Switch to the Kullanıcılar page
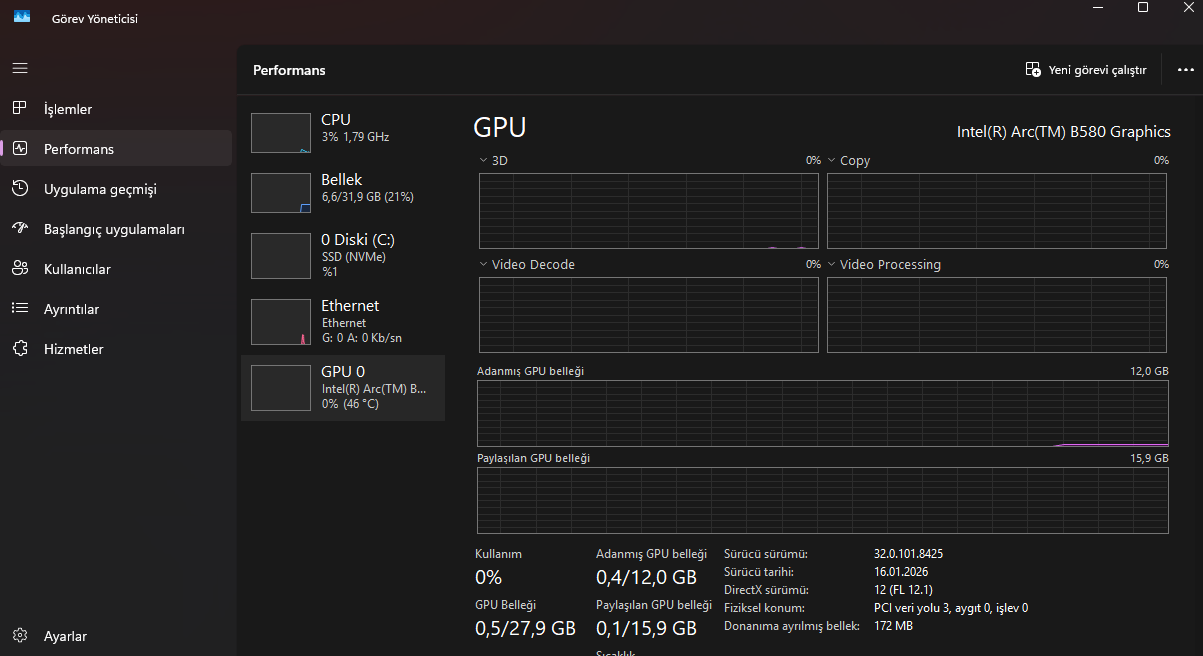1203x656 pixels. (x=116, y=269)
